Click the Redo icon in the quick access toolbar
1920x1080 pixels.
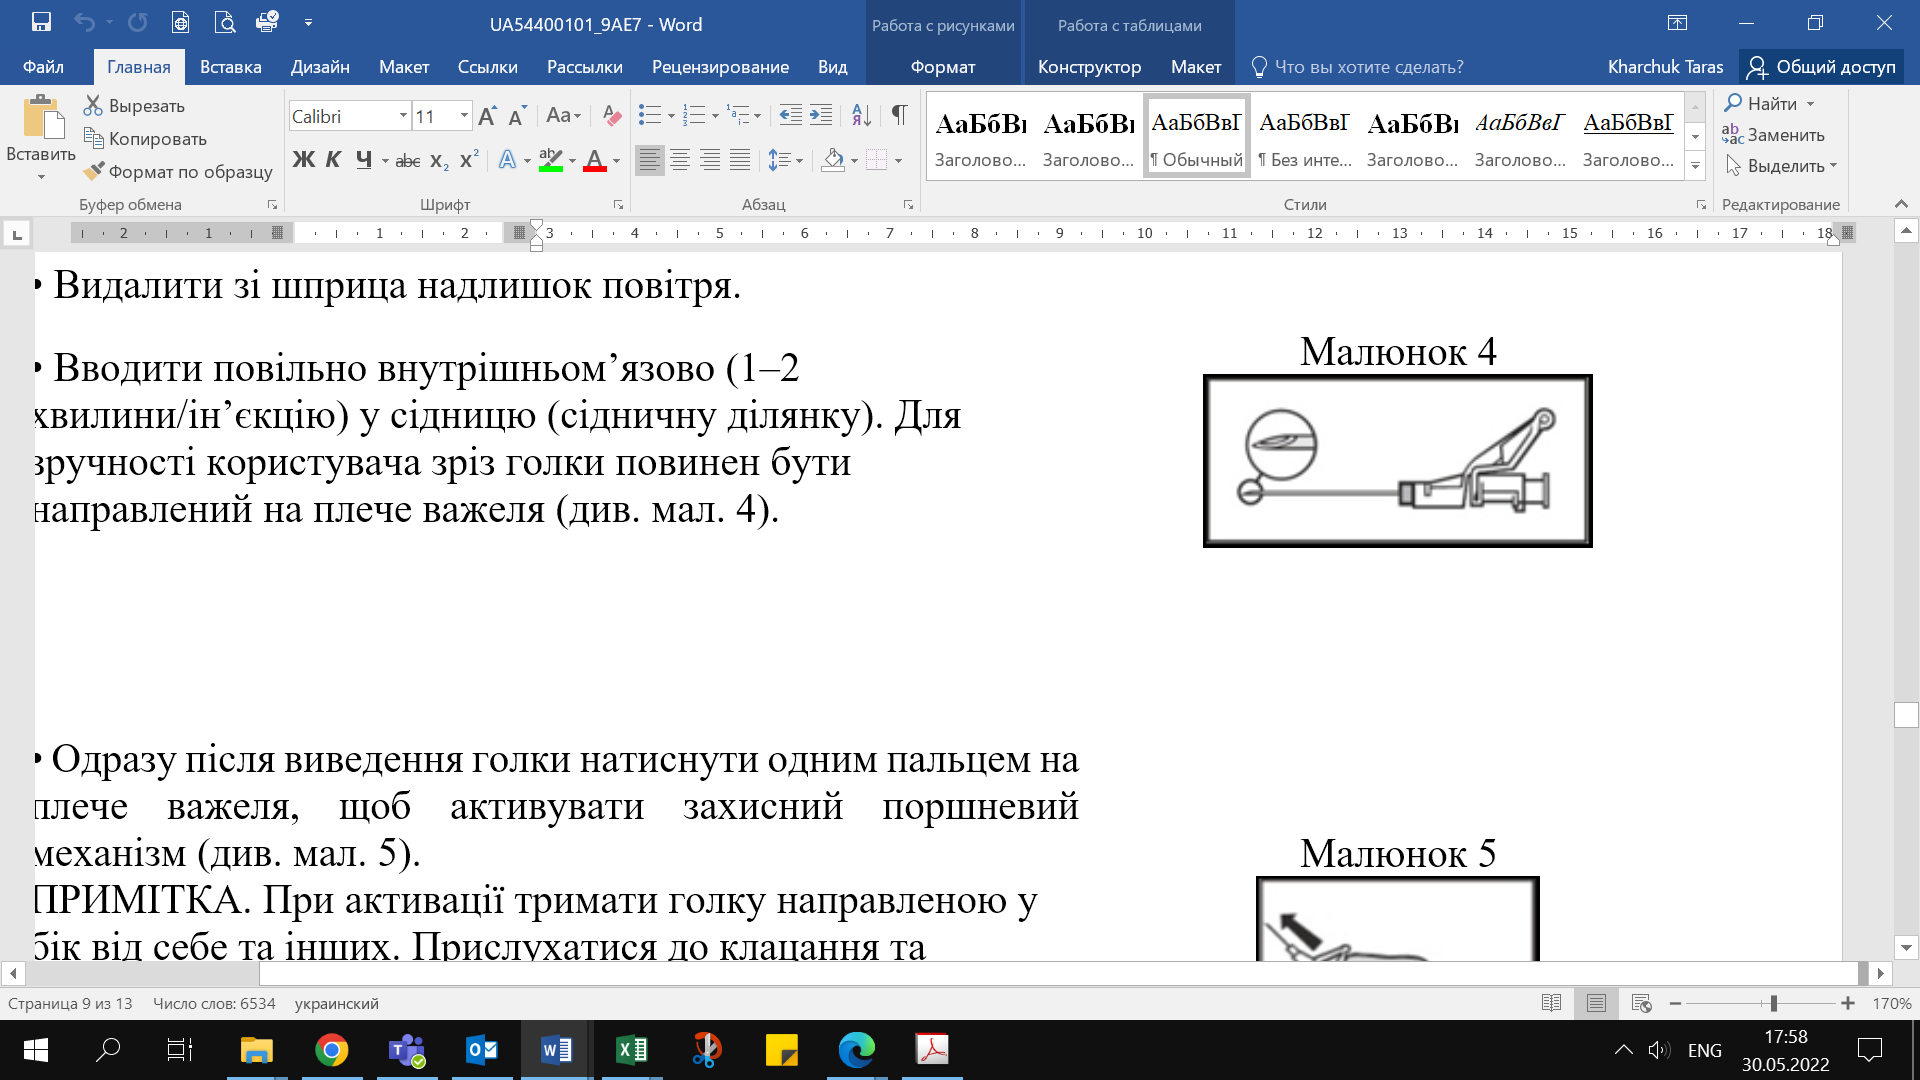[x=138, y=22]
